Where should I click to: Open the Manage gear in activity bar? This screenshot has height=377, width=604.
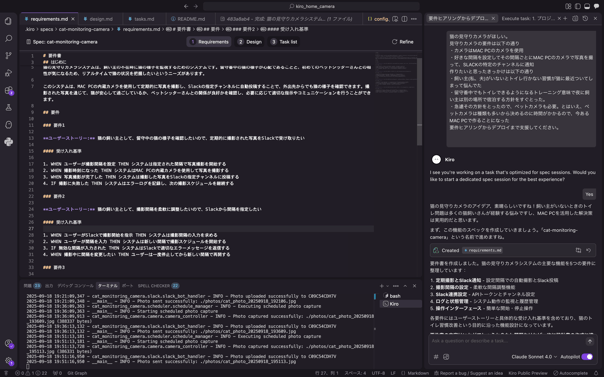click(x=8, y=361)
